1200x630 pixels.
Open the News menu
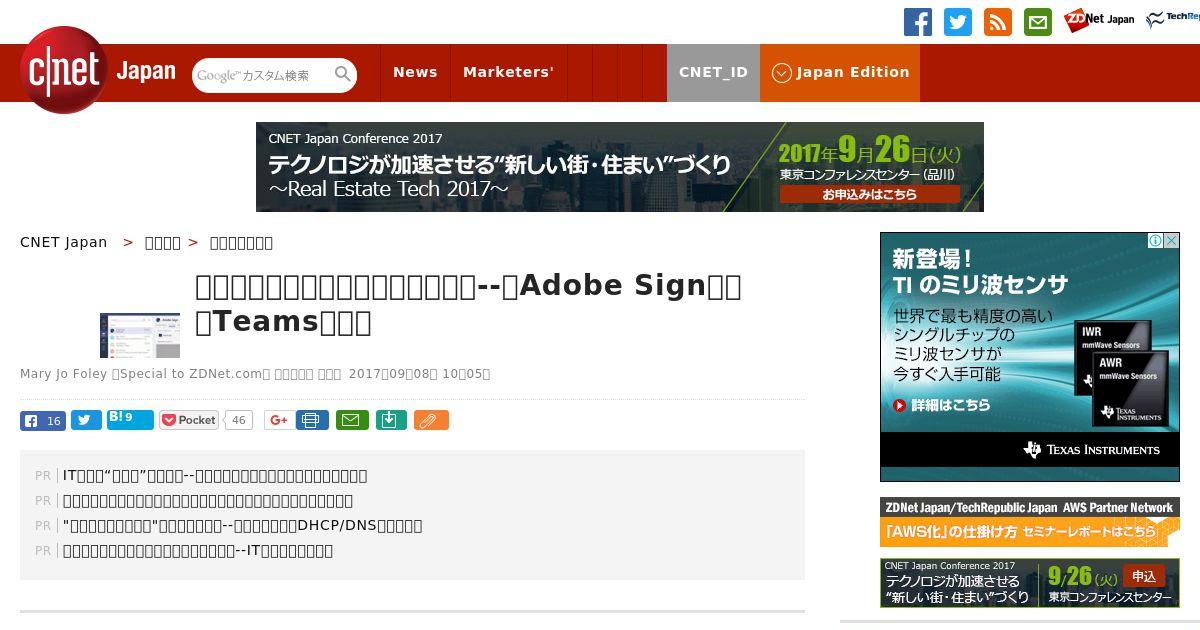[415, 72]
